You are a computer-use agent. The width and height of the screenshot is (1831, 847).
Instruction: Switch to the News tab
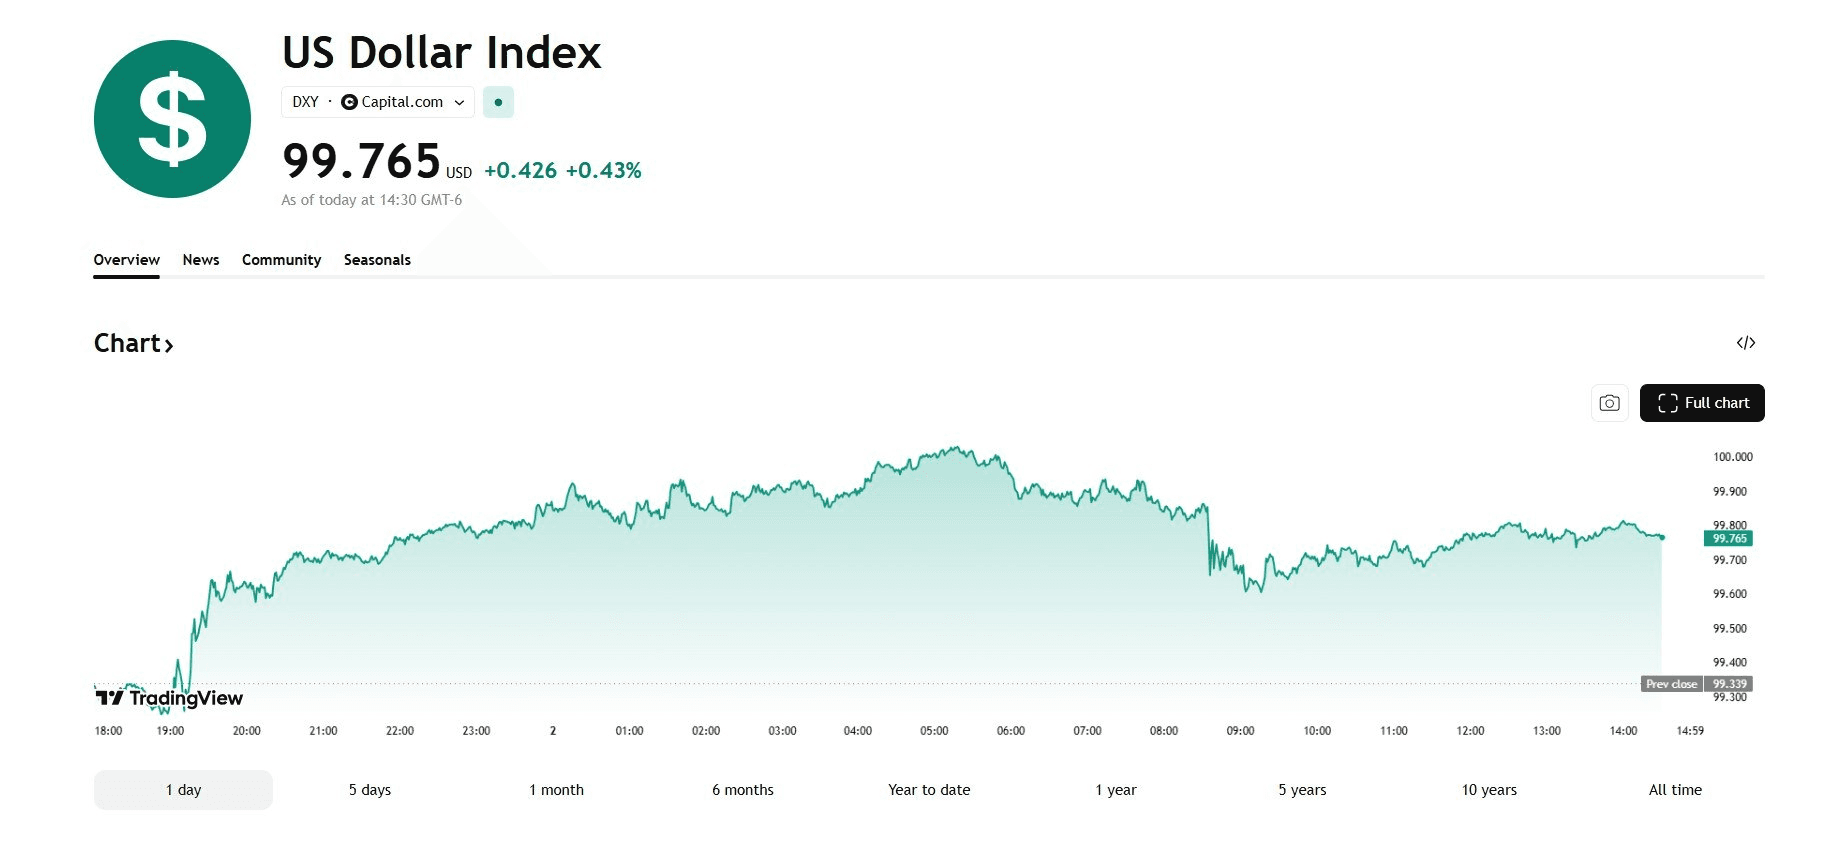(x=201, y=260)
